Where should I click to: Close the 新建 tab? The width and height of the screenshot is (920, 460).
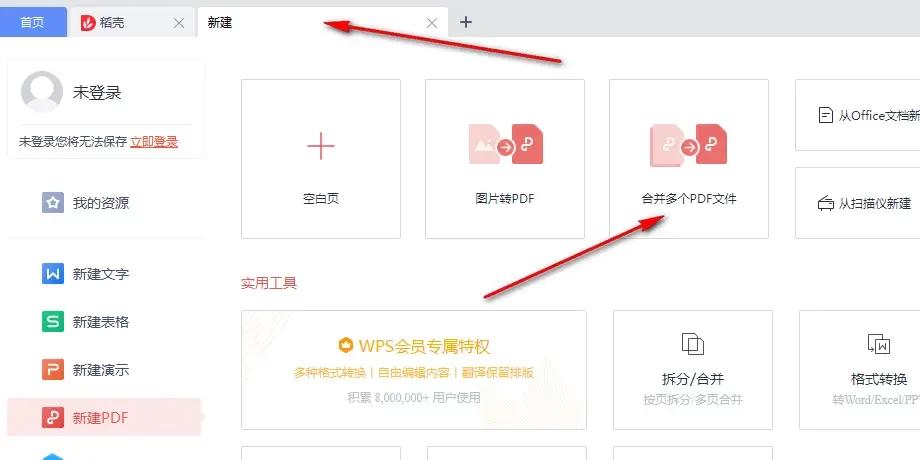[x=432, y=23]
